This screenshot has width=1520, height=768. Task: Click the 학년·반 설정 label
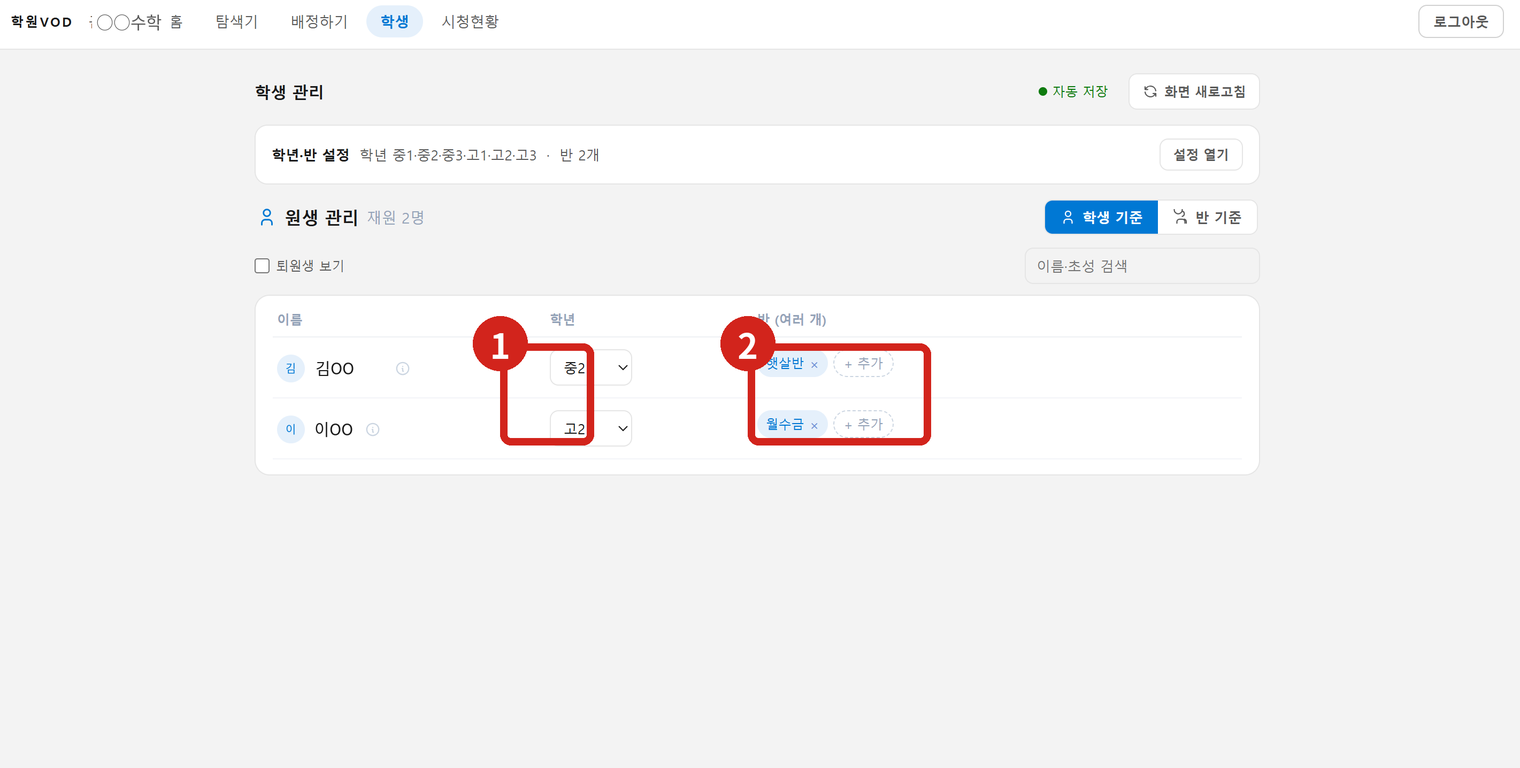310,155
